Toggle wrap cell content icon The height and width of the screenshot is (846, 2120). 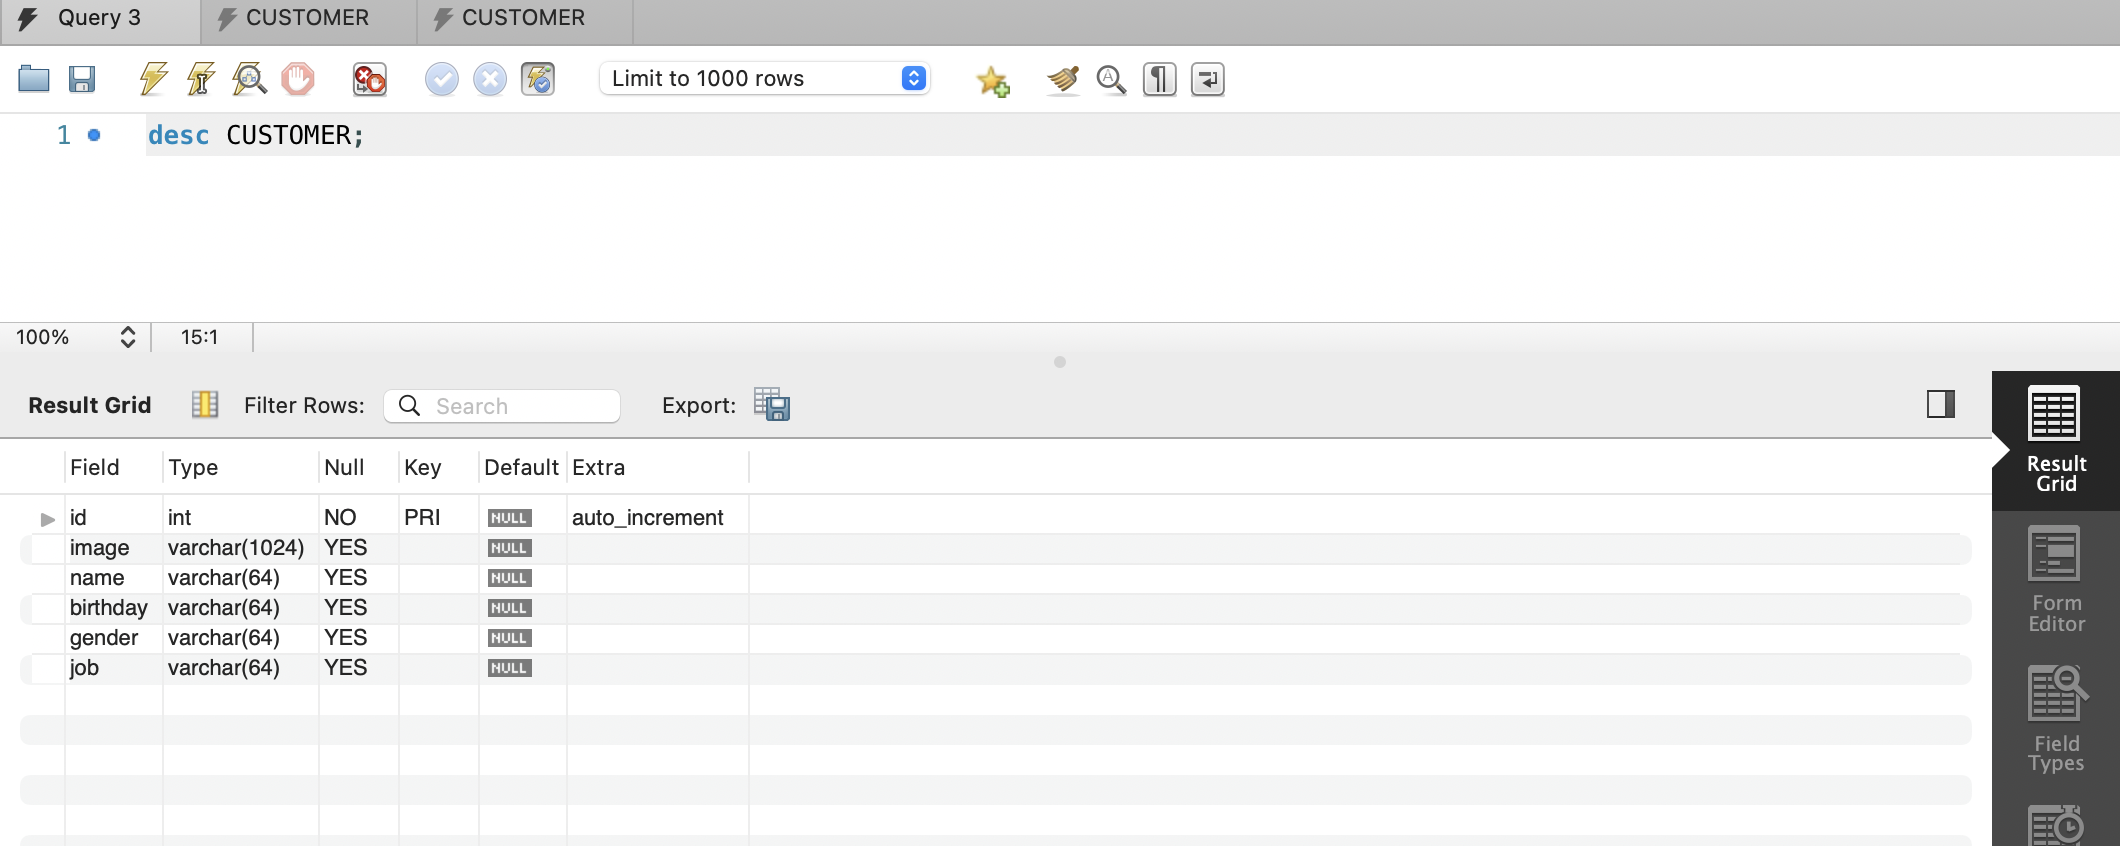[205, 404]
